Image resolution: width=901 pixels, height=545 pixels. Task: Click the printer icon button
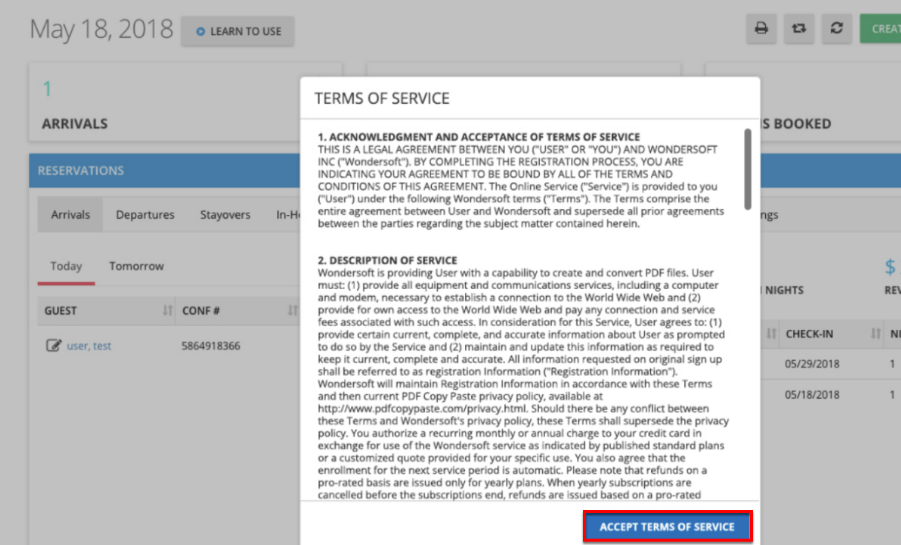coord(761,29)
